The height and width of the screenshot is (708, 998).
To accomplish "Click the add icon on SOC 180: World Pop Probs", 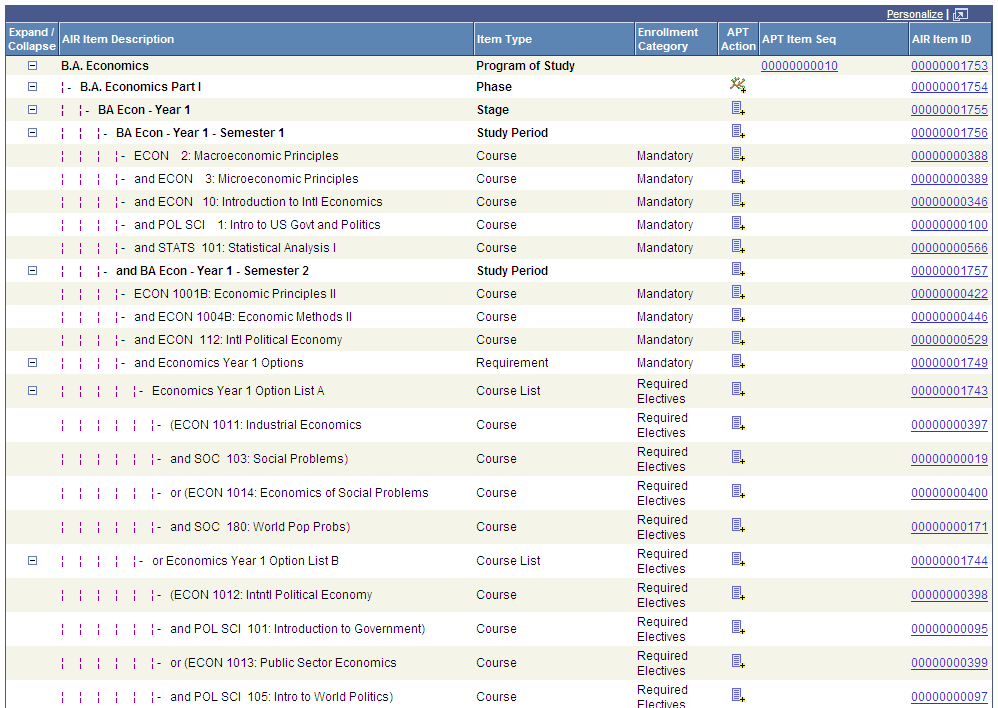I will [x=738, y=526].
